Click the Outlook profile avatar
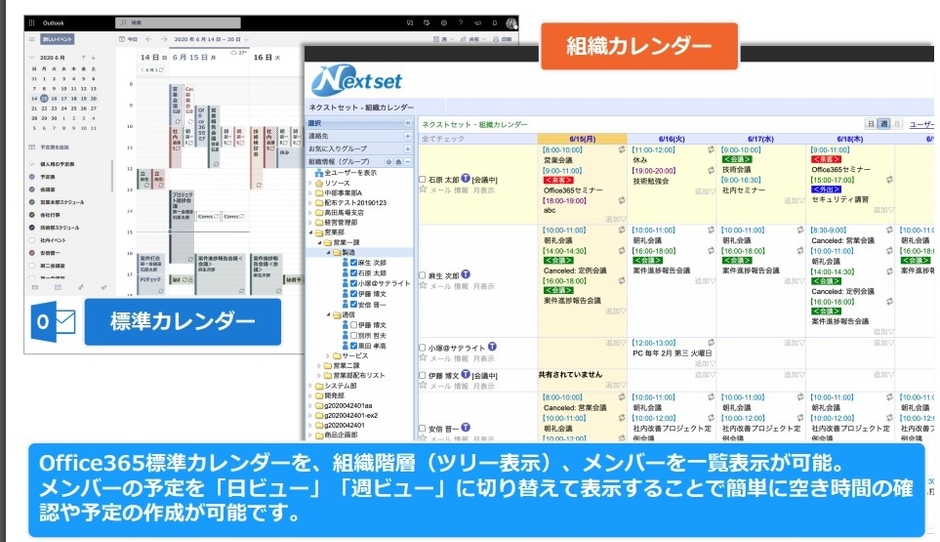This screenshot has height=542, width=940. tap(511, 23)
